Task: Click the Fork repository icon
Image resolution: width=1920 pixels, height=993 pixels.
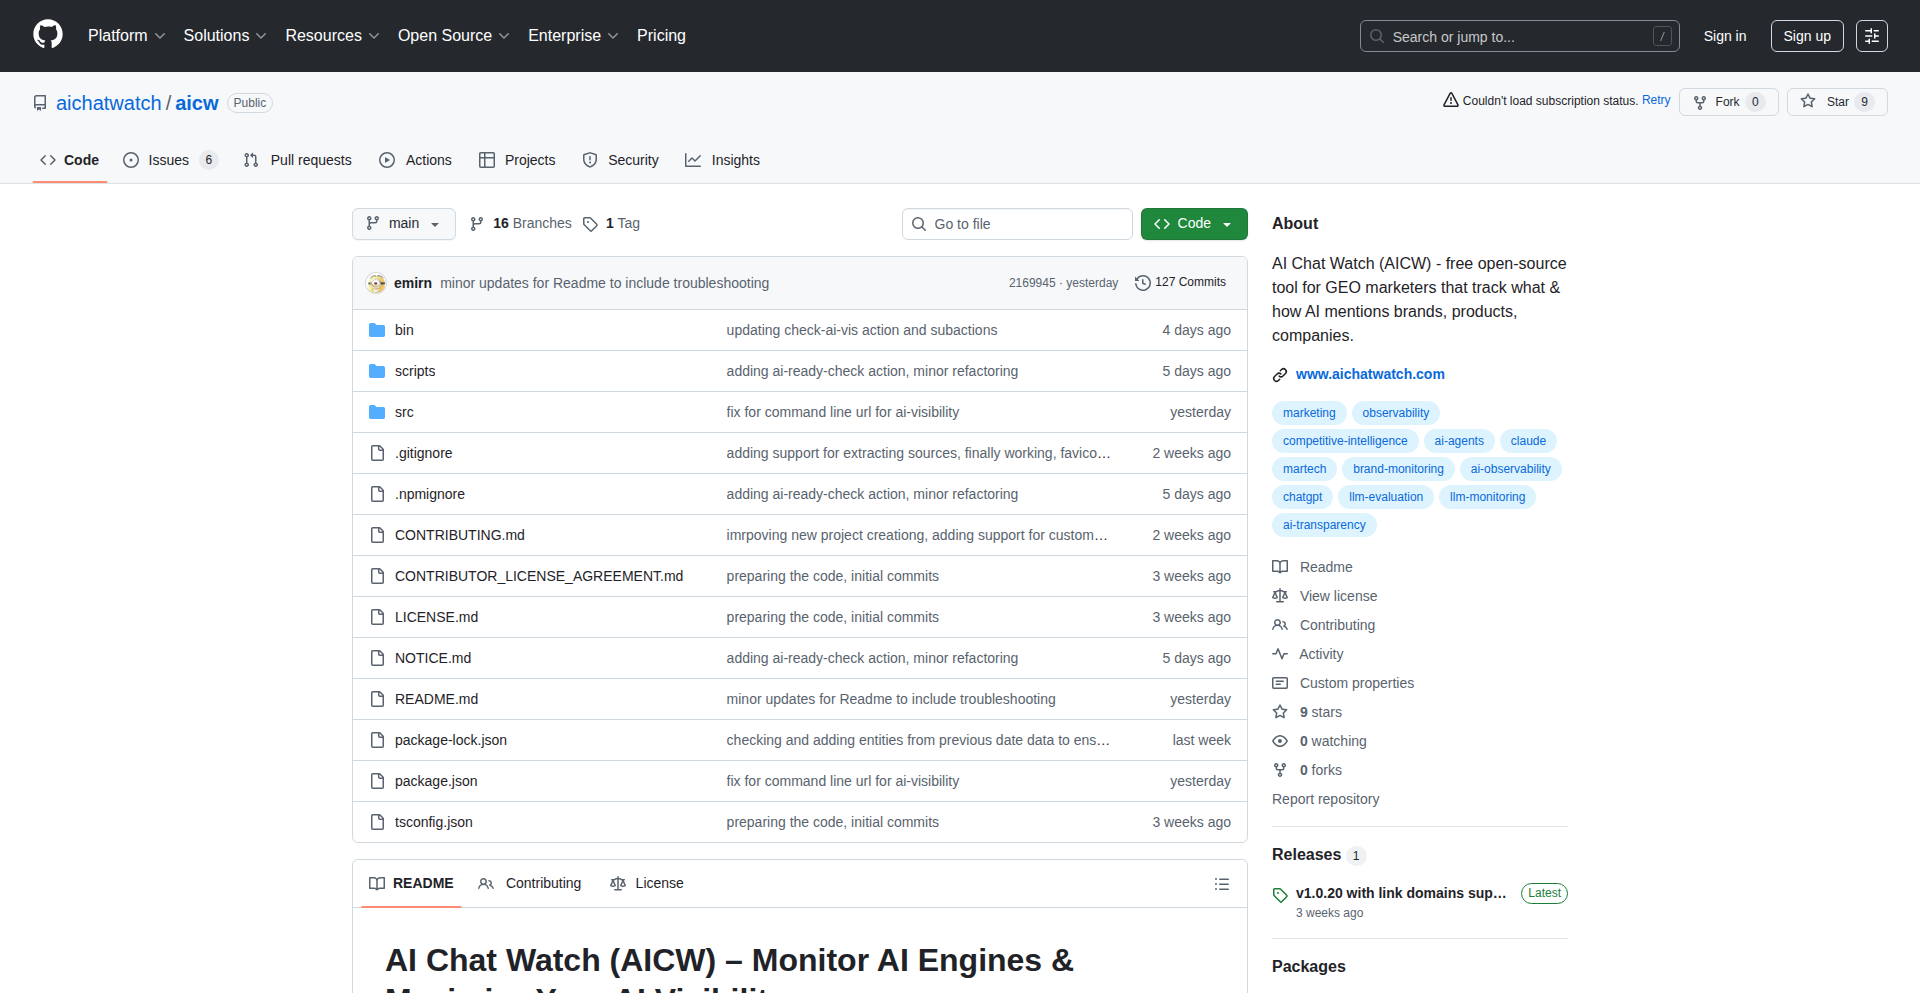Action: point(1700,102)
